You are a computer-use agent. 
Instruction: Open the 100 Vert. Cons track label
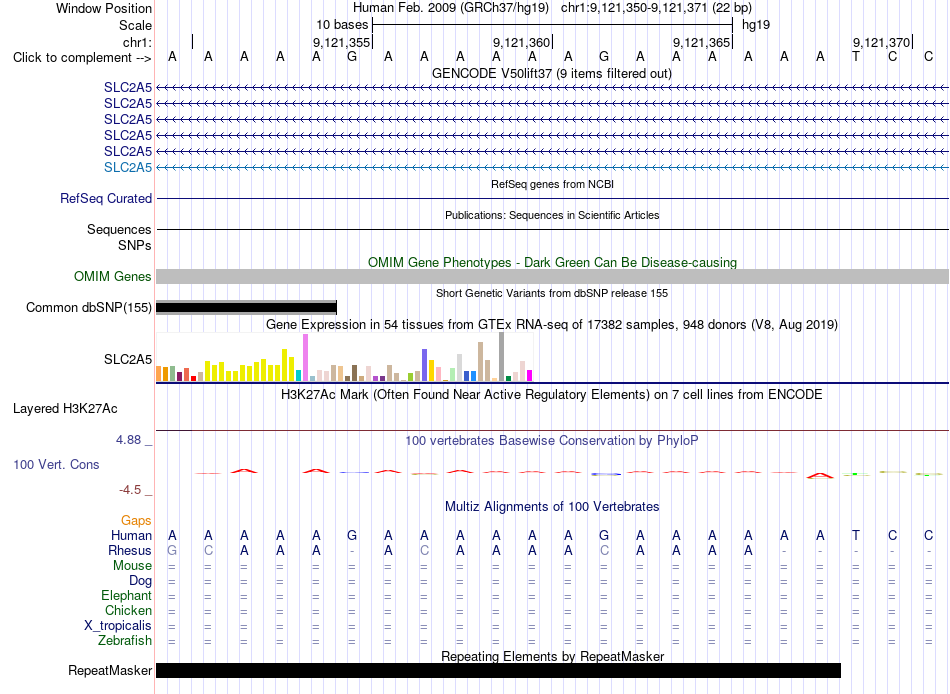click(56, 464)
